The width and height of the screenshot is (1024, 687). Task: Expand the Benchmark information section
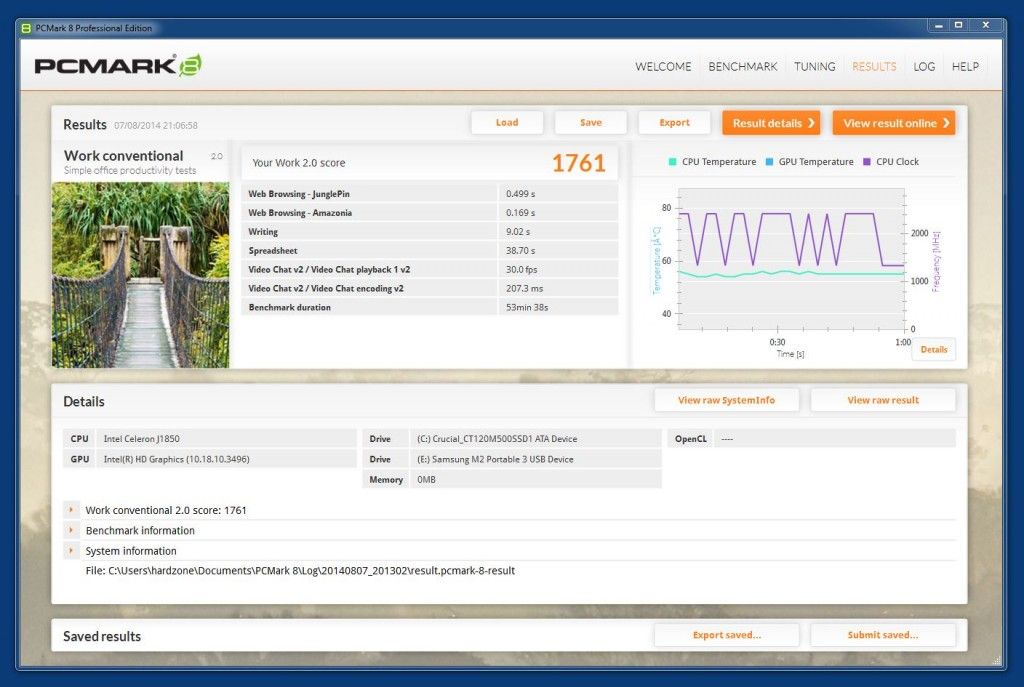(x=71, y=530)
